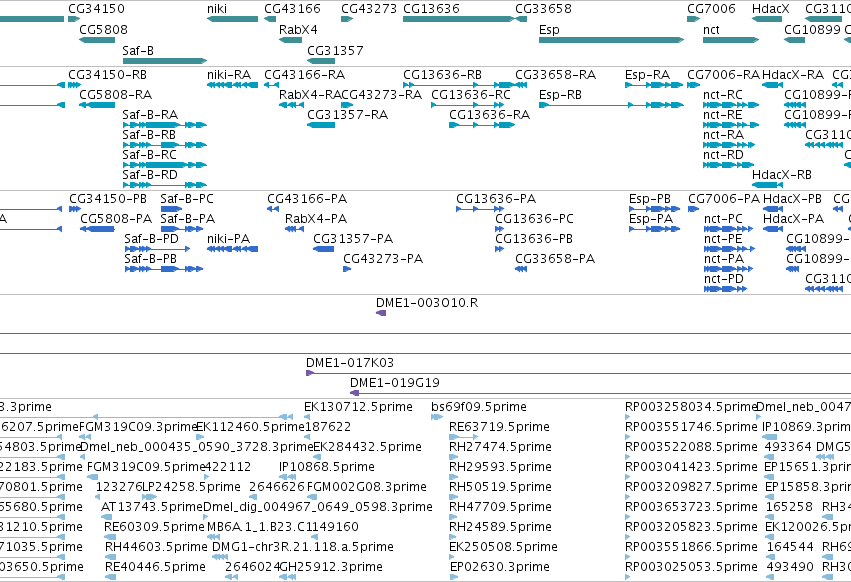Select the Esp gene bar
Screen dimensions: 851x582
[x=611, y=40]
